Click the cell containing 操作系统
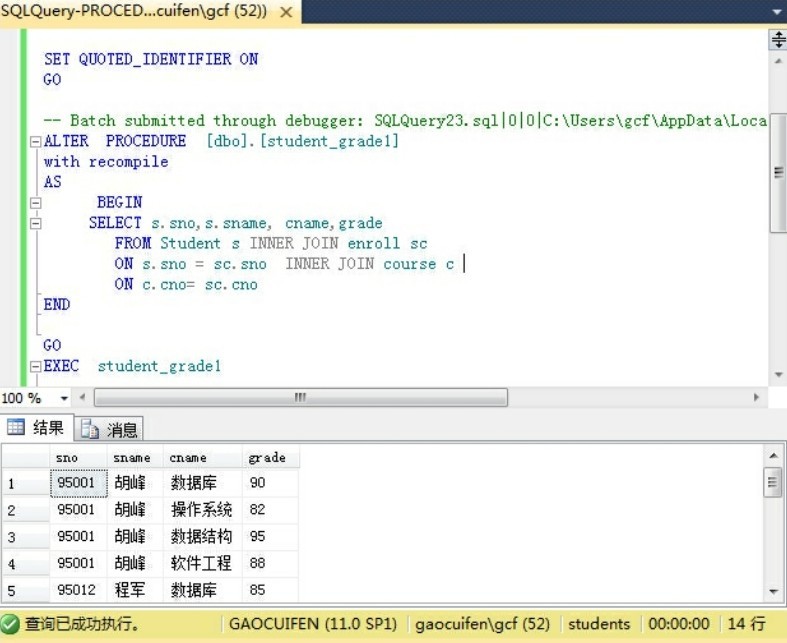Viewport: 787px width, 643px height. pyautogui.click(x=201, y=510)
